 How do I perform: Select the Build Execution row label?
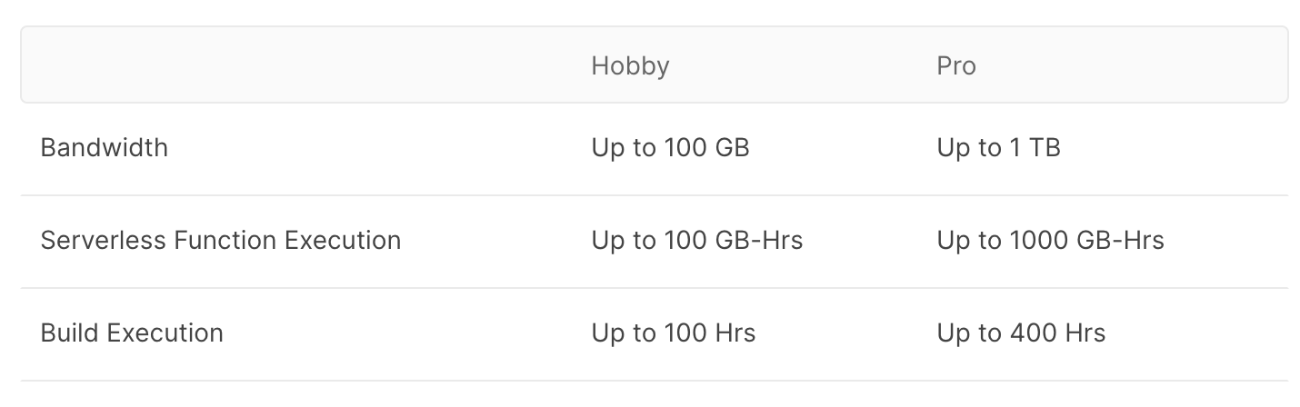pyautogui.click(x=131, y=333)
